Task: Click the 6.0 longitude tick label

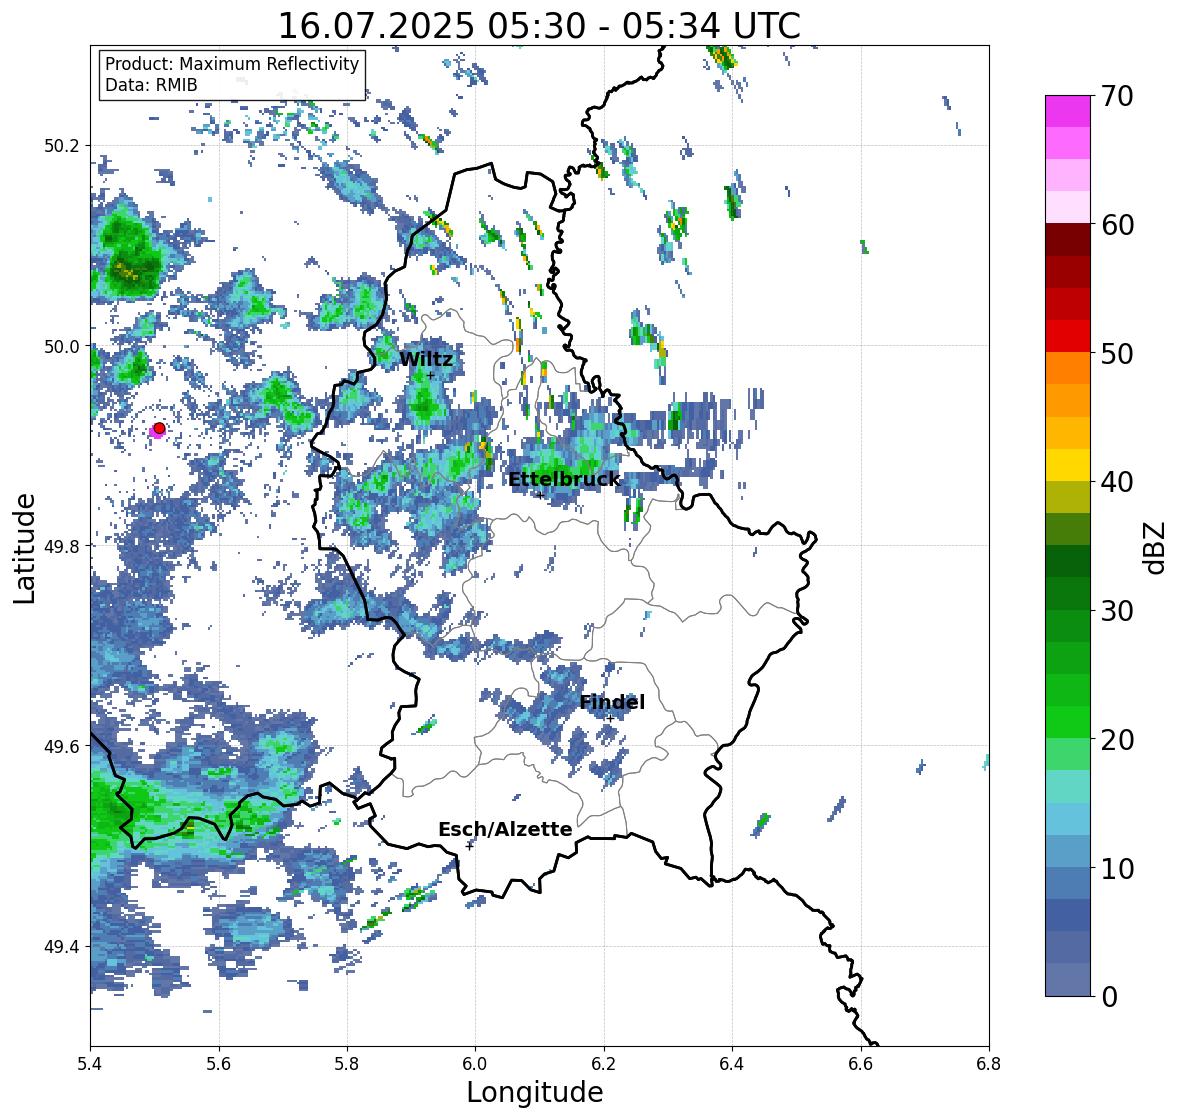Action: tap(475, 1064)
